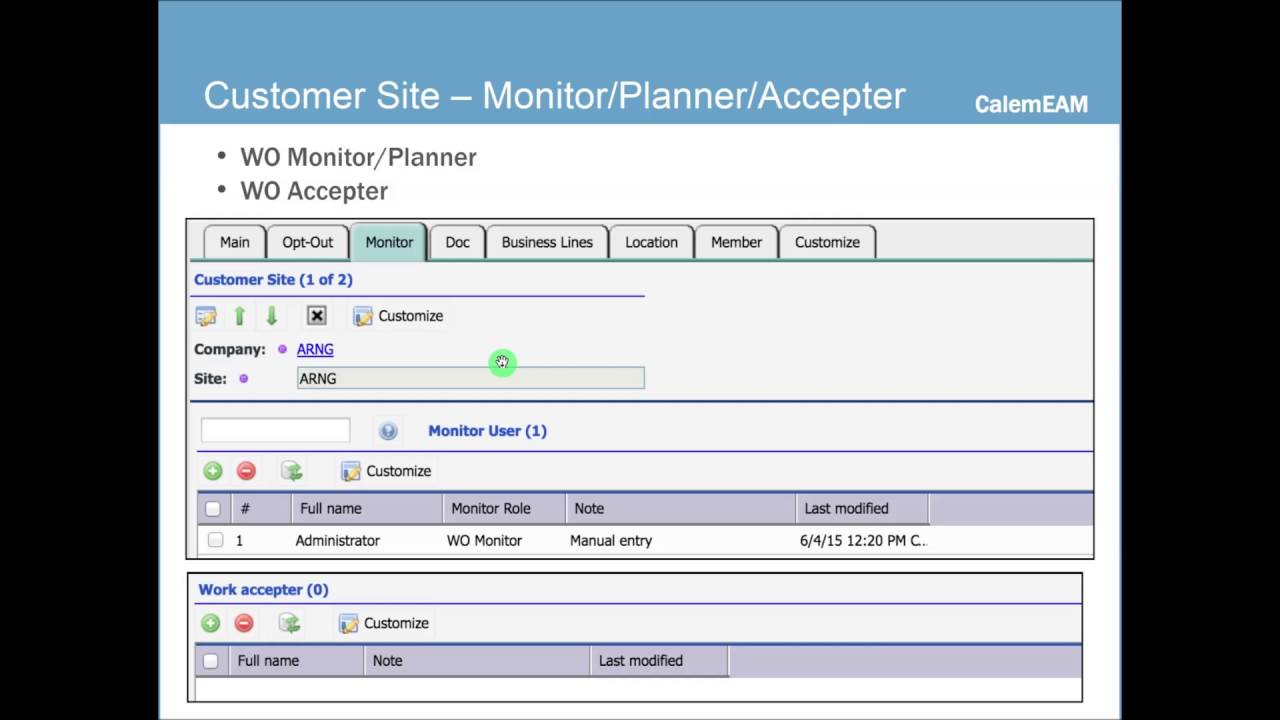1280x720 pixels.
Task: Click the 6/4/15 12:20 PM modified cell
Action: 863,540
